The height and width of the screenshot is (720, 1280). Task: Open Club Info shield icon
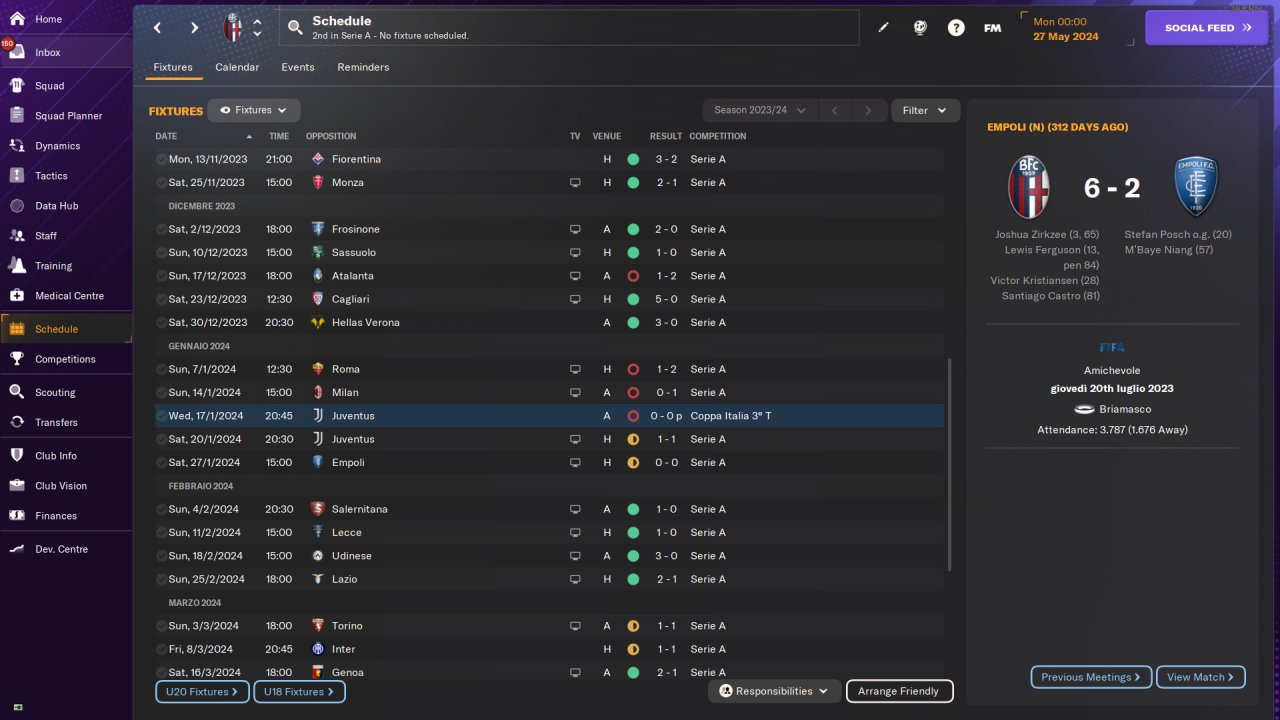point(17,456)
